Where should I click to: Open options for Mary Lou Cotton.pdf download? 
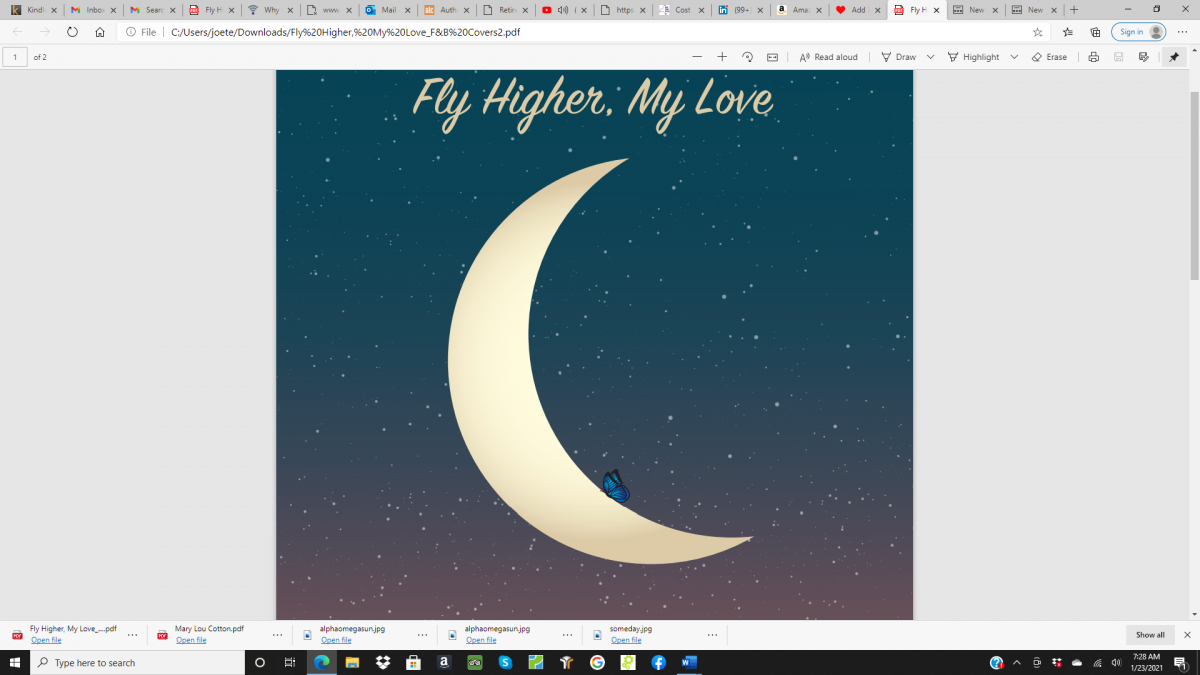[x=277, y=635]
